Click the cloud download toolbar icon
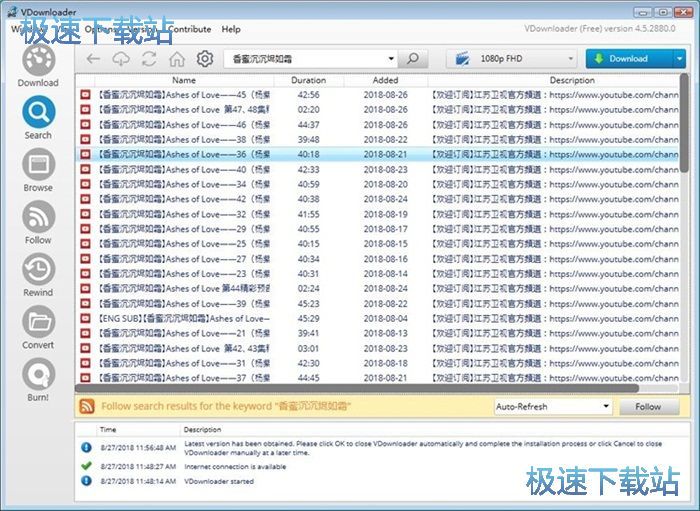 pyautogui.click(x=121, y=58)
